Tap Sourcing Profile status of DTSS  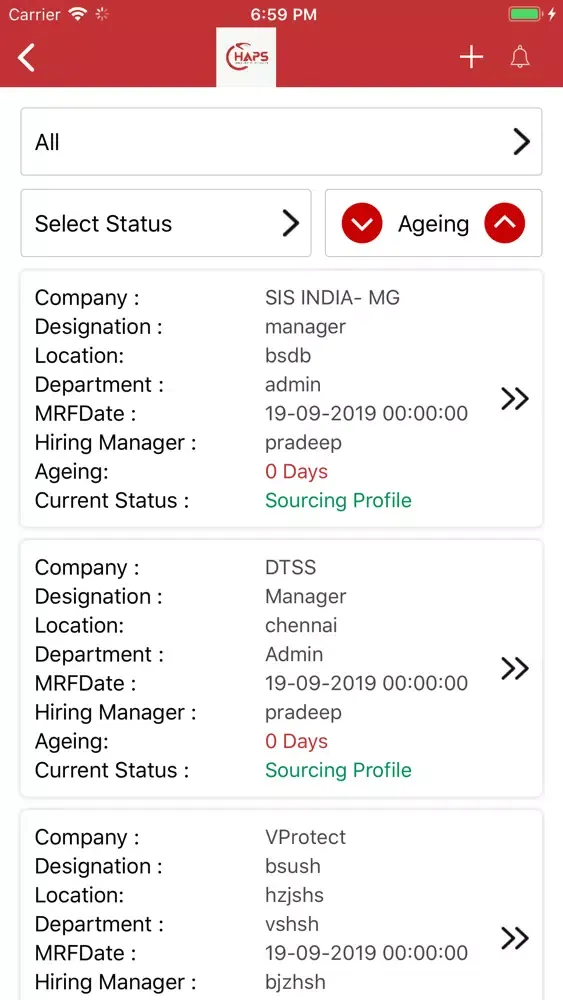338,770
